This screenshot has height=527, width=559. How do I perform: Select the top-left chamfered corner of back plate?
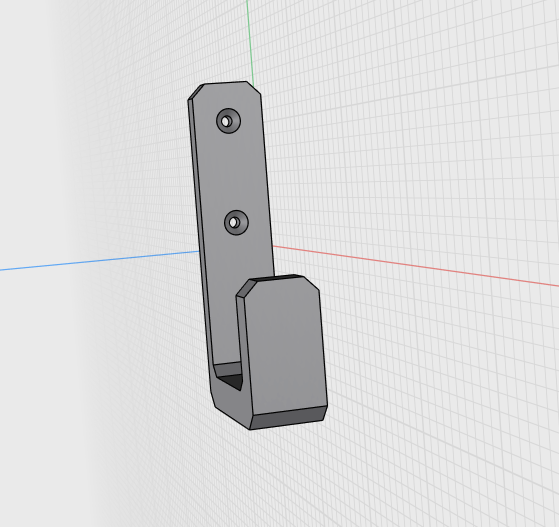click(196, 92)
